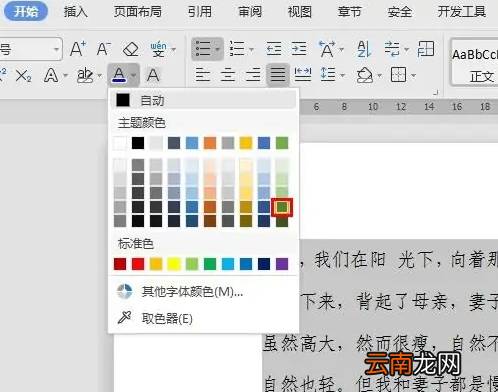This screenshot has width=498, height=392.
Task: Open Chinese layout A icon
Action: click(327, 49)
